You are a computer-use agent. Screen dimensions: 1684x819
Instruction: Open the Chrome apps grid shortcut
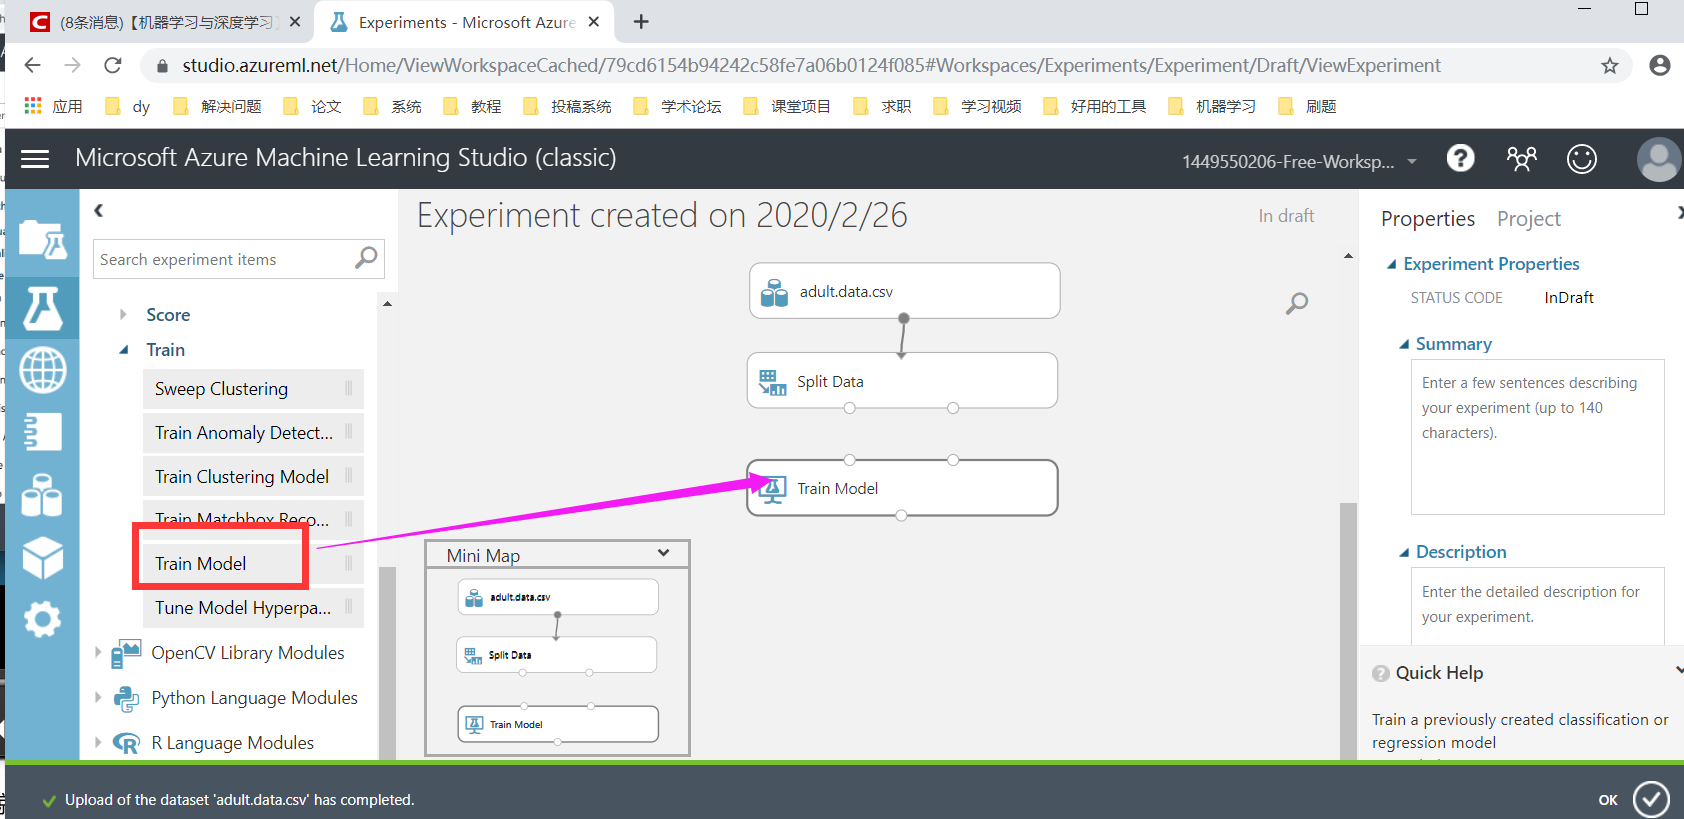point(33,105)
